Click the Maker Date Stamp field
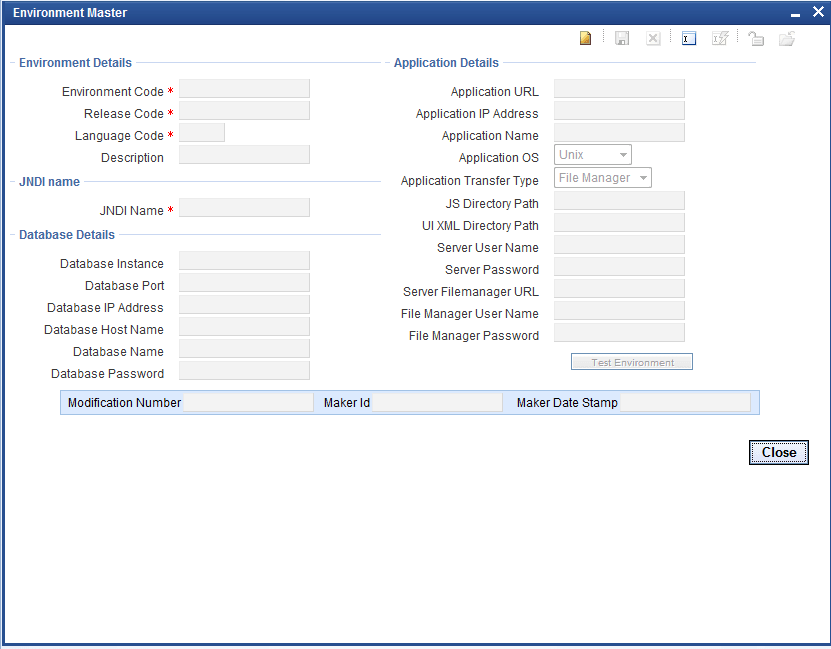The width and height of the screenshot is (831, 649). pos(685,403)
